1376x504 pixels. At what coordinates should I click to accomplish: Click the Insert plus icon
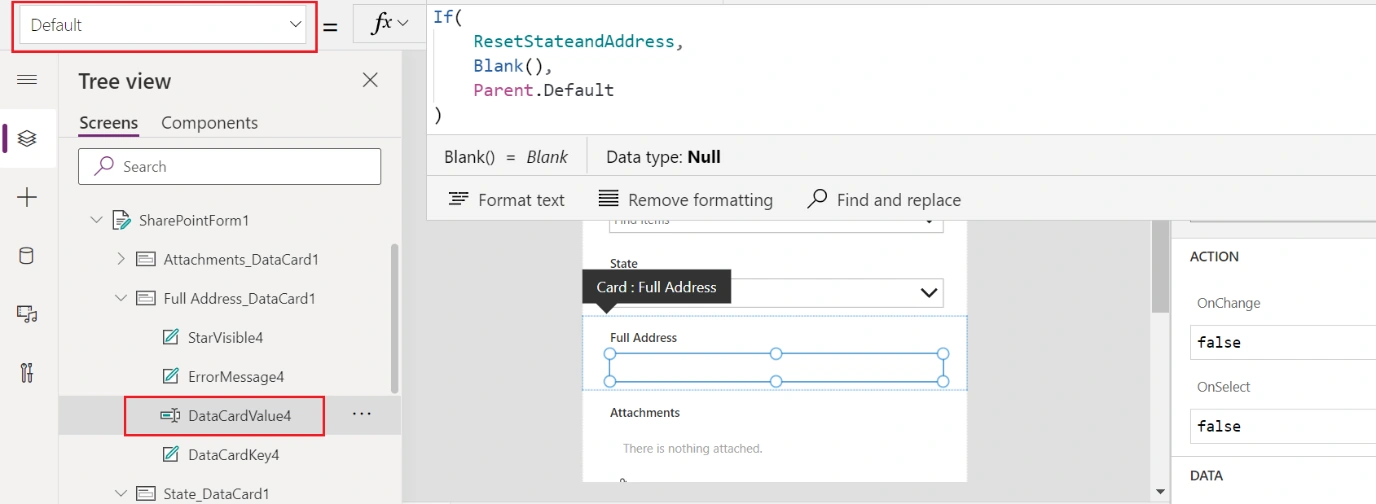point(27,197)
